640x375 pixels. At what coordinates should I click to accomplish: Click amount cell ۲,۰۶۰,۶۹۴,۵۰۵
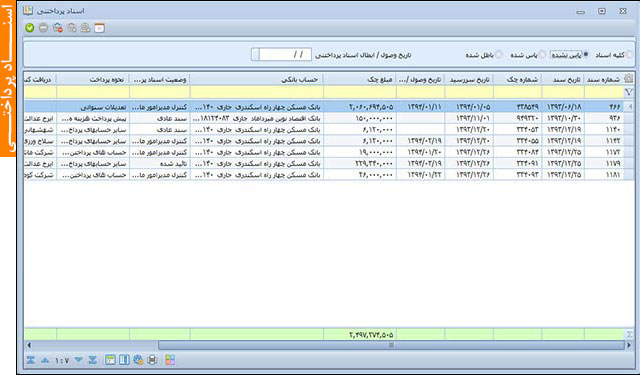click(x=360, y=107)
